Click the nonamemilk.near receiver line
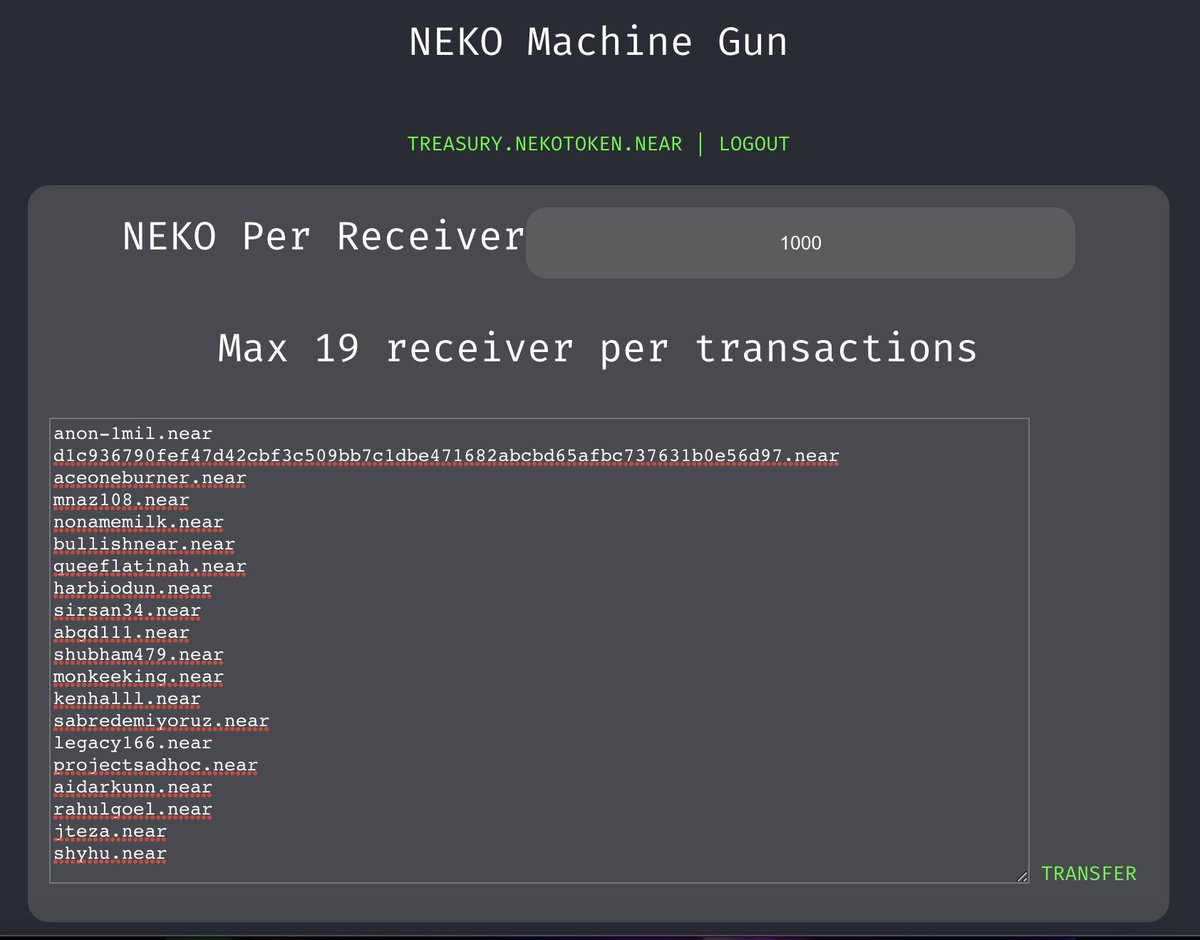The height and width of the screenshot is (940, 1200). [x=139, y=522]
